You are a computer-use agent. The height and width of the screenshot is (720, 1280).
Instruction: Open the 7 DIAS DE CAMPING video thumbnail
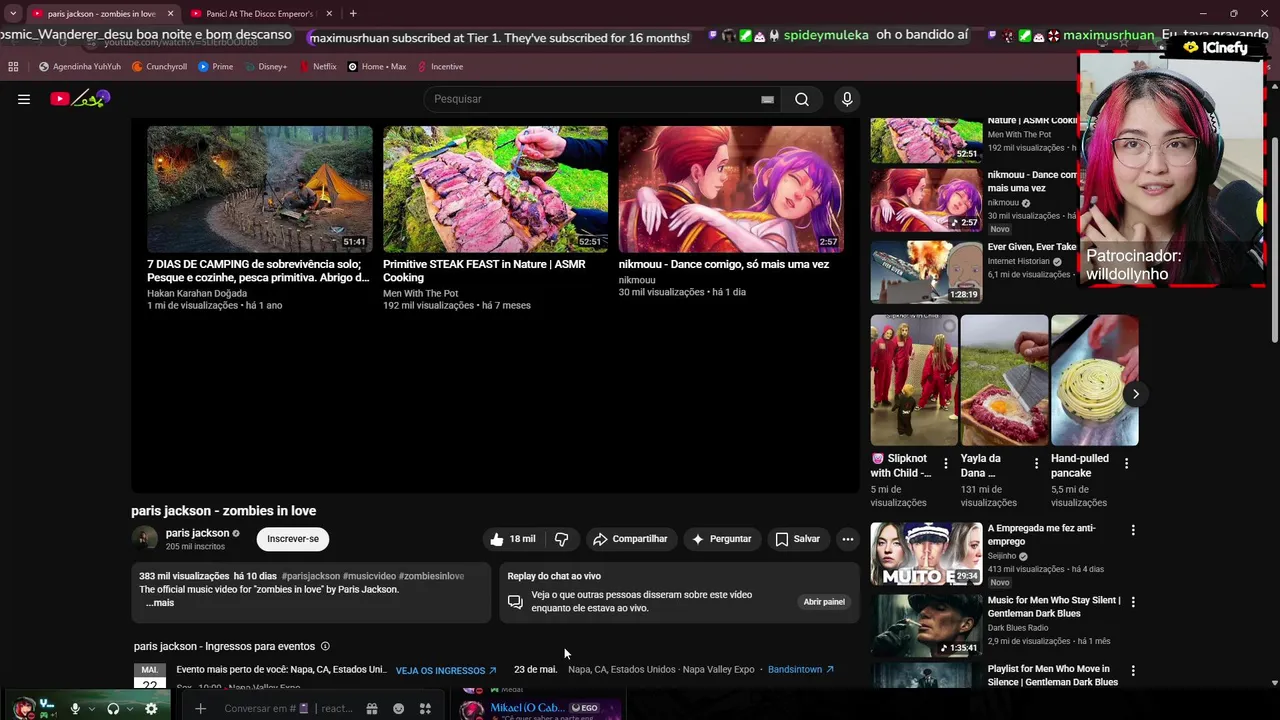click(x=260, y=189)
